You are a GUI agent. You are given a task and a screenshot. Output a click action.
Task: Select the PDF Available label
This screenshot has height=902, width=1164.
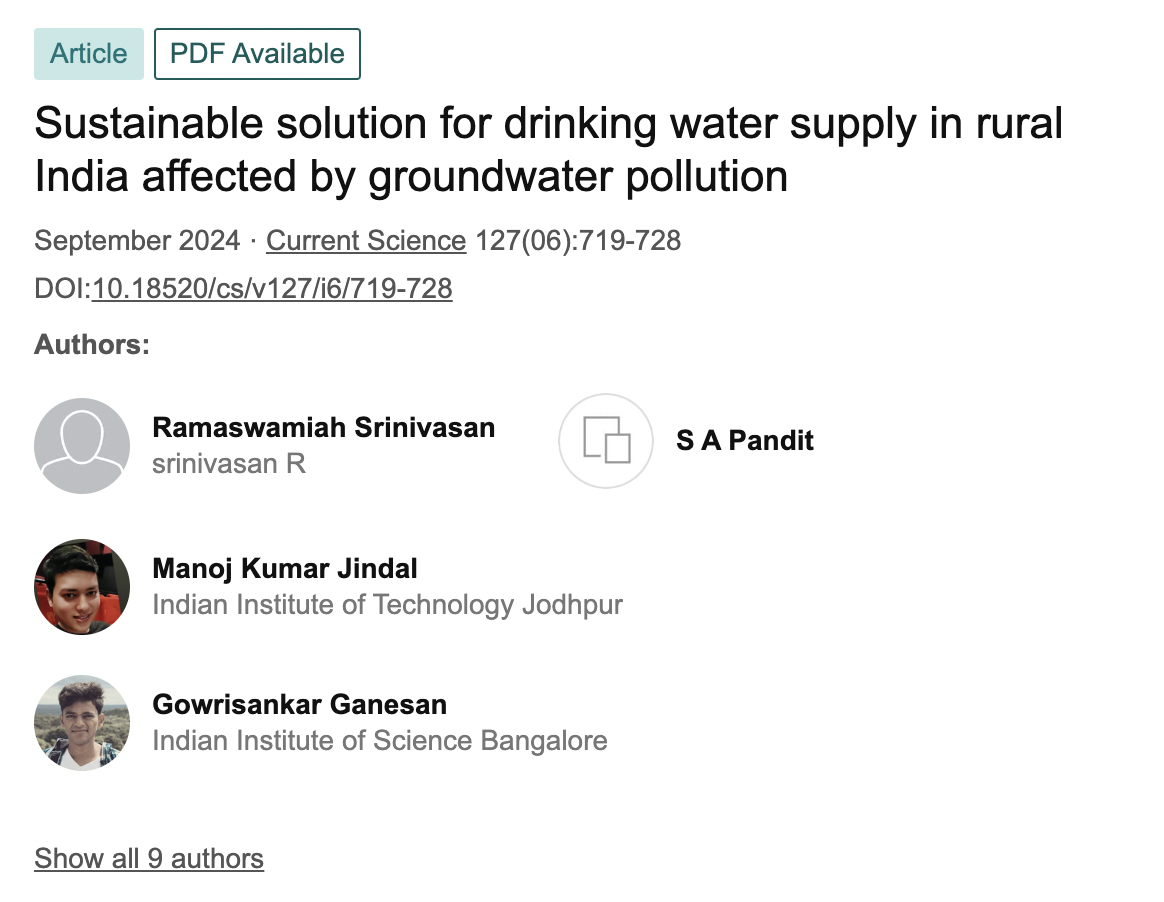pos(257,54)
